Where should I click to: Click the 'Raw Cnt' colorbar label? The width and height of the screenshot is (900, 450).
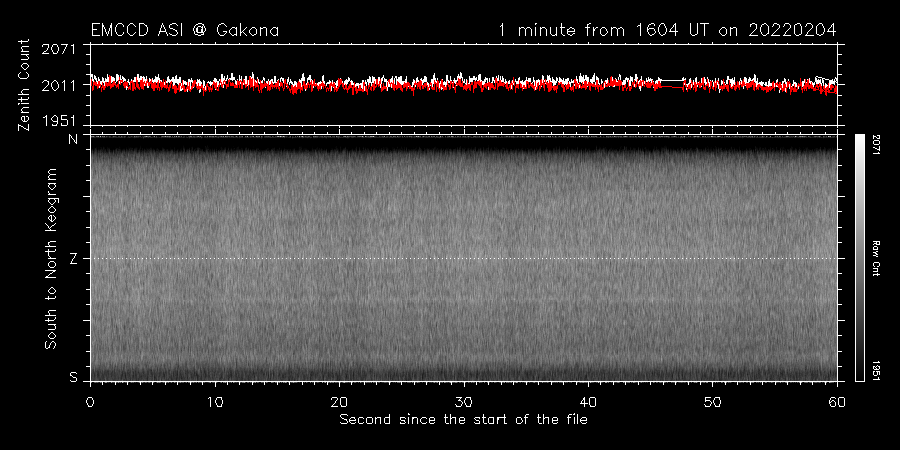click(877, 258)
